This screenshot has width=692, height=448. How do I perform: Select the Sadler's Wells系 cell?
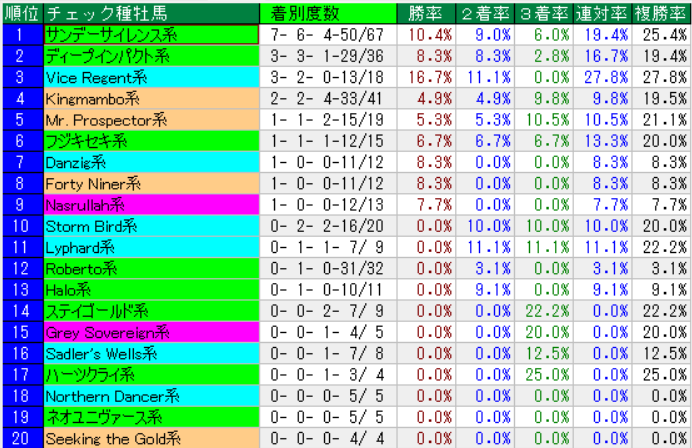click(151, 353)
